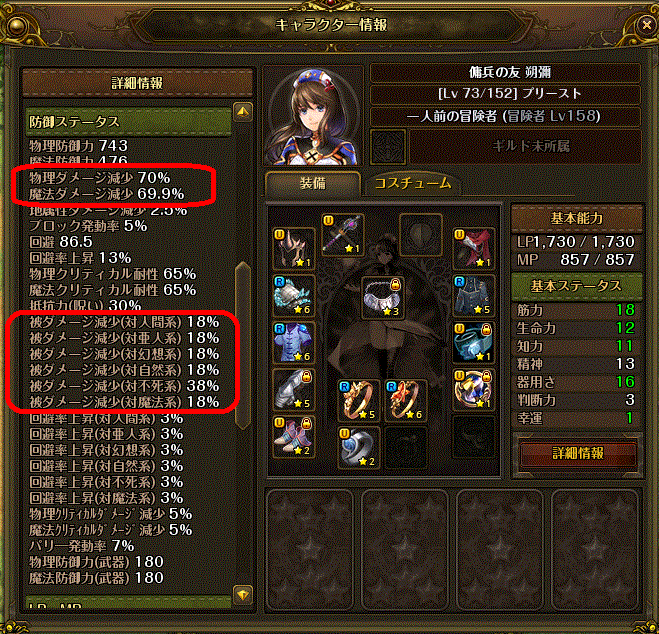
Task: Click the up arrow in the stats list
Action: tap(243, 112)
